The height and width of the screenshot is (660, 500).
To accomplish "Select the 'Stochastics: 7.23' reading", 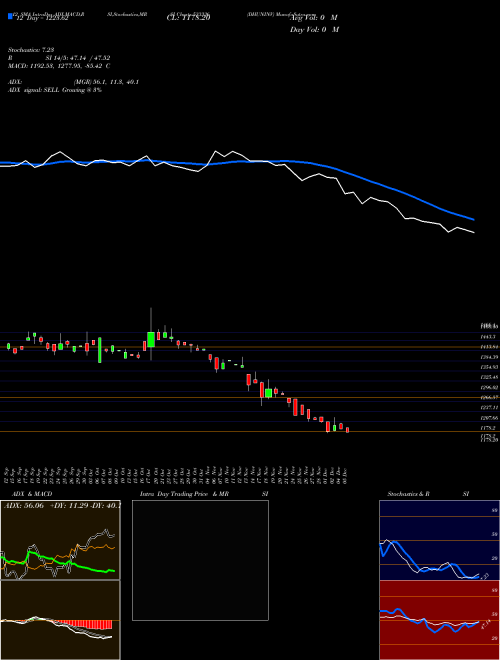I will 30,50.
